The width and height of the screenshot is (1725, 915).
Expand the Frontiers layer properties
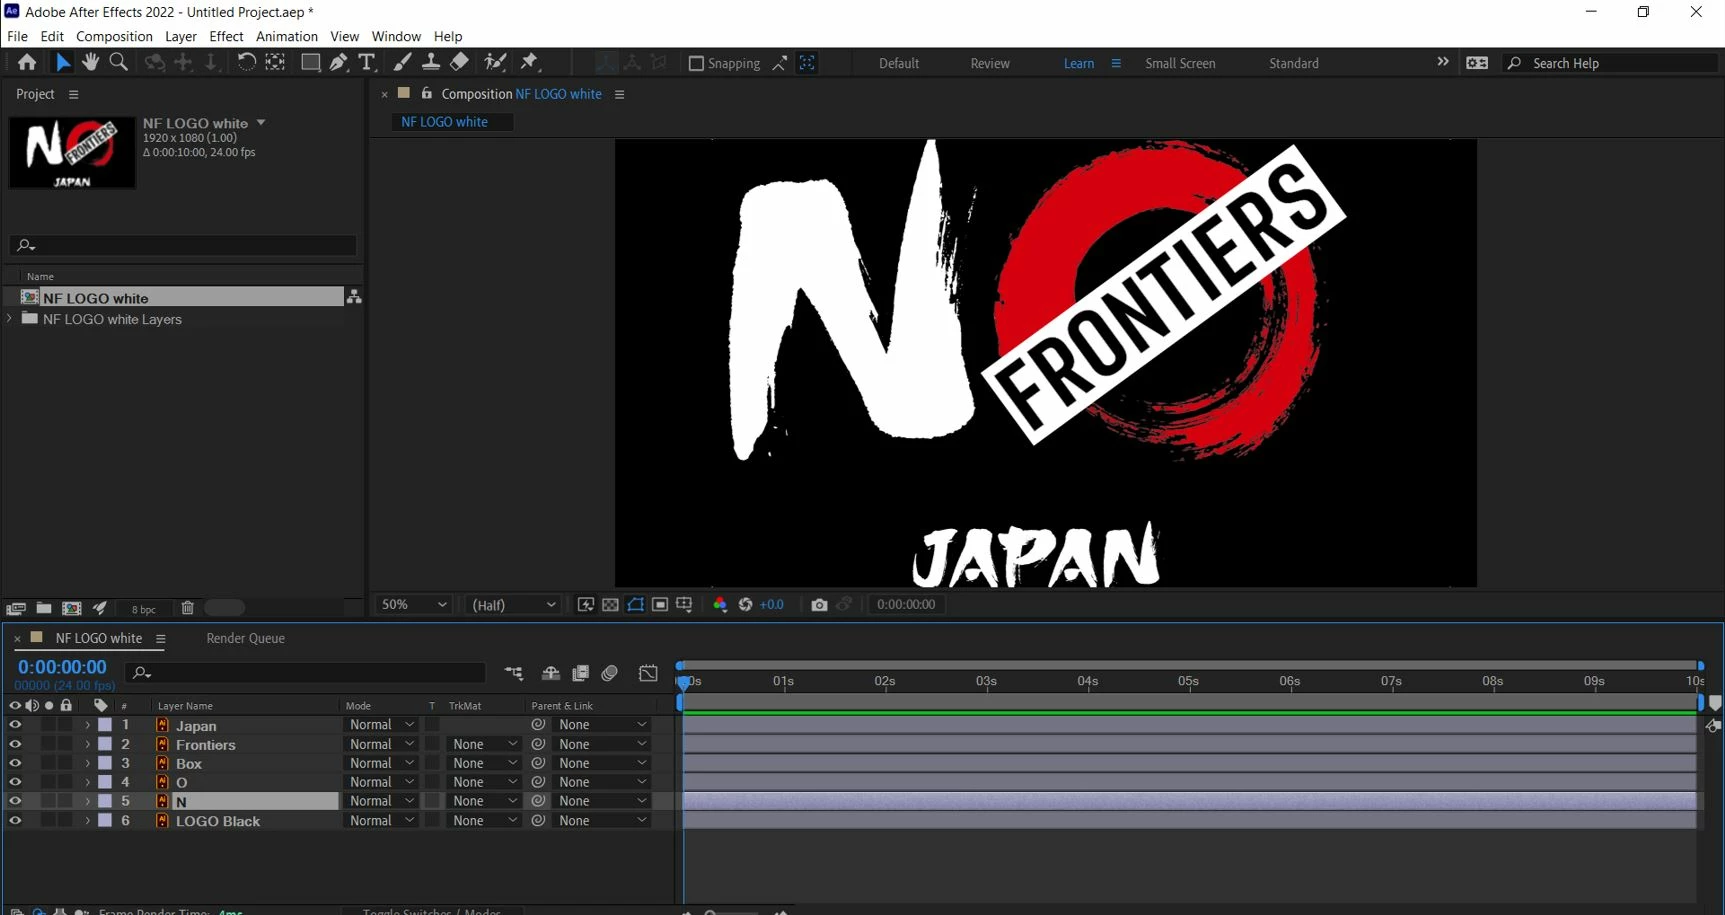pos(87,744)
